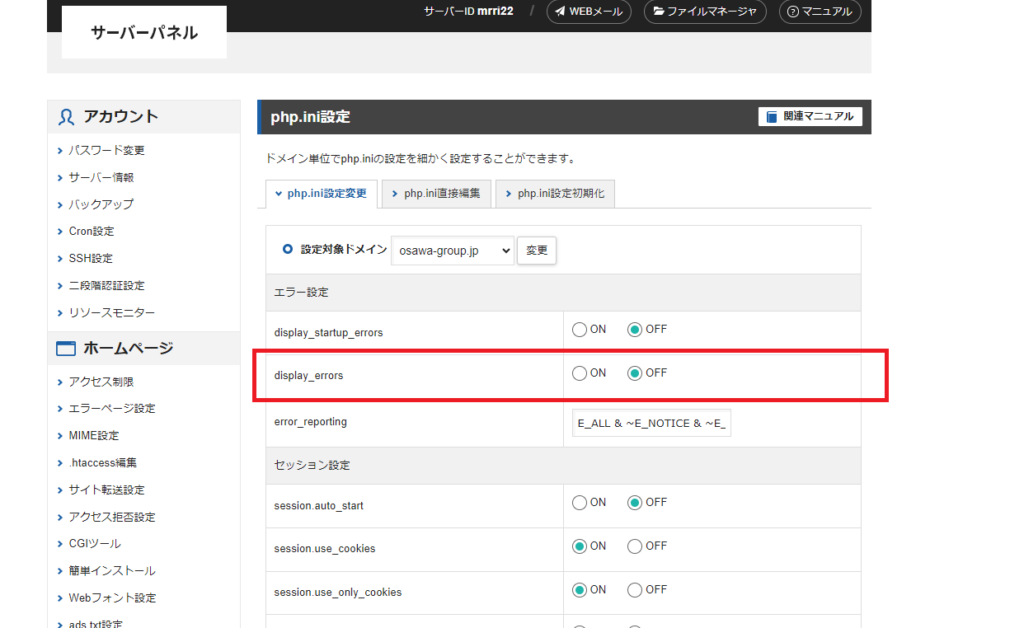Switch to php.ini設定初期化 tab
The image size is (1024, 628).
pyautogui.click(x=555, y=194)
